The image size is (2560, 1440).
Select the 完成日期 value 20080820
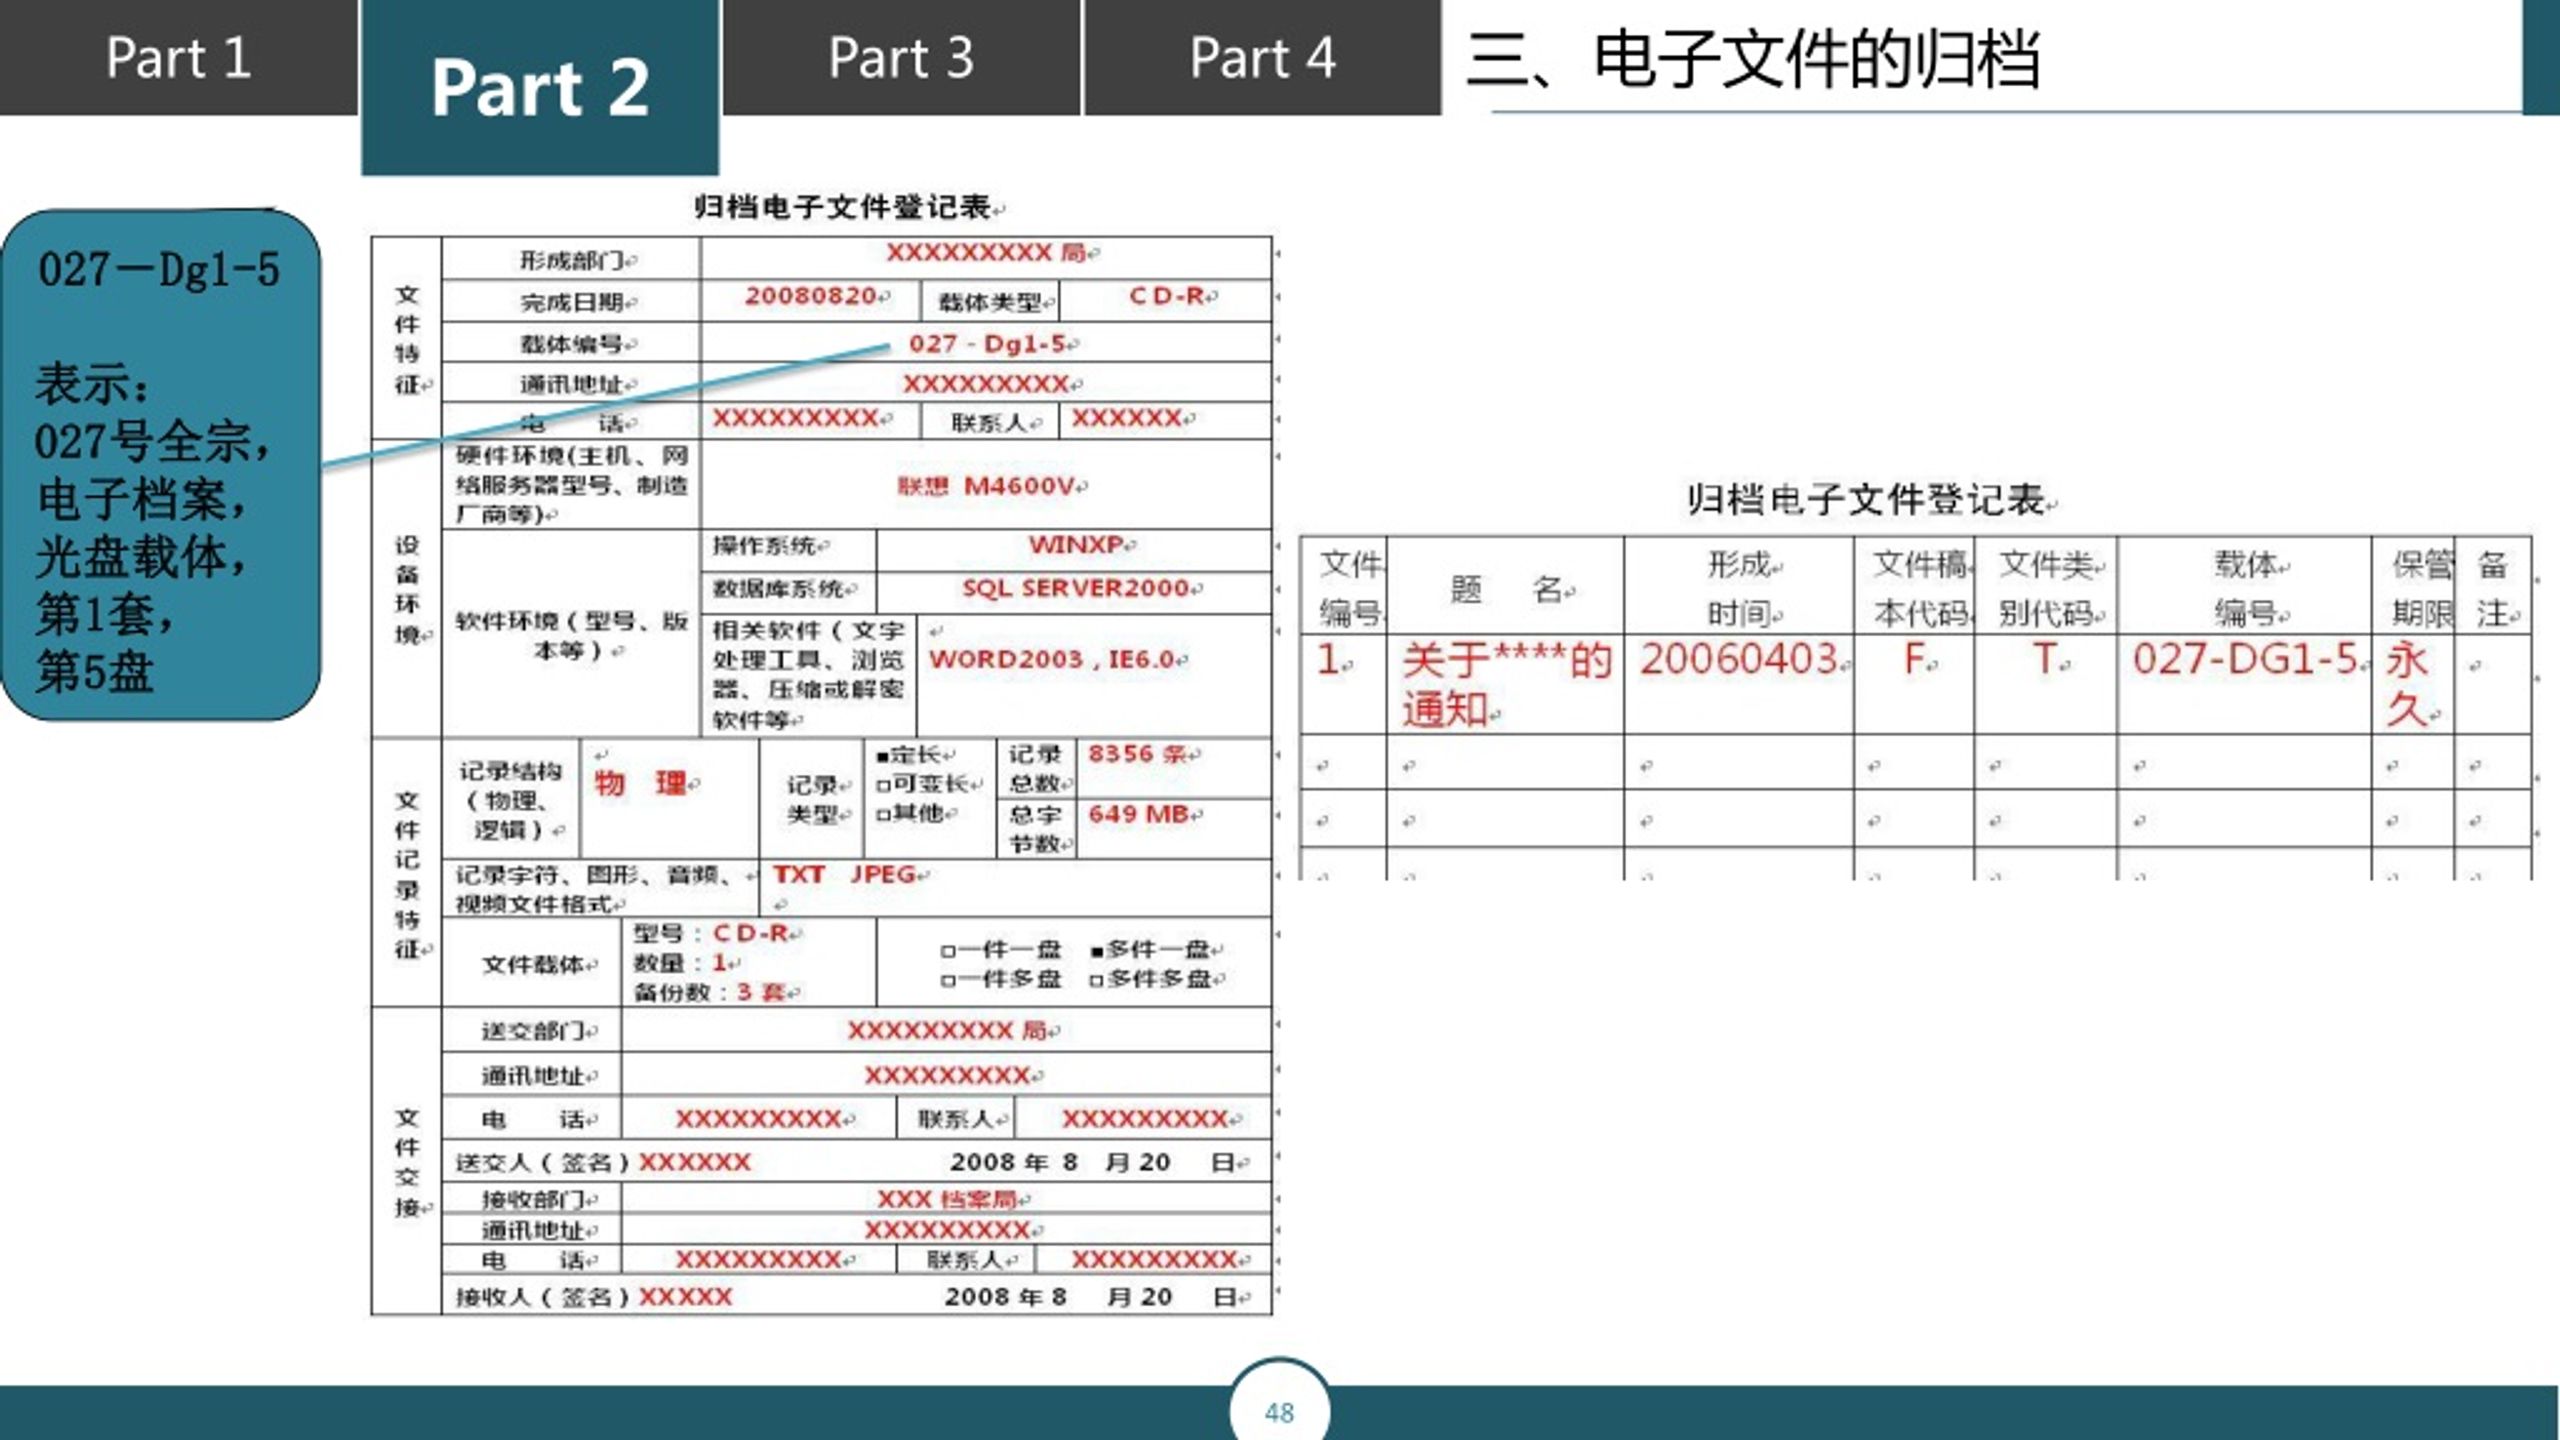(x=811, y=296)
